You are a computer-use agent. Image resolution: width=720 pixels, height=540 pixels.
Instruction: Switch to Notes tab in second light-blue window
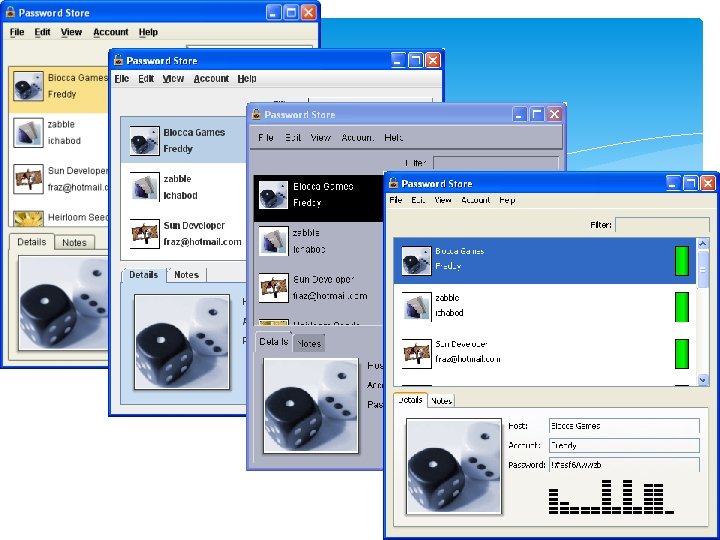186,275
